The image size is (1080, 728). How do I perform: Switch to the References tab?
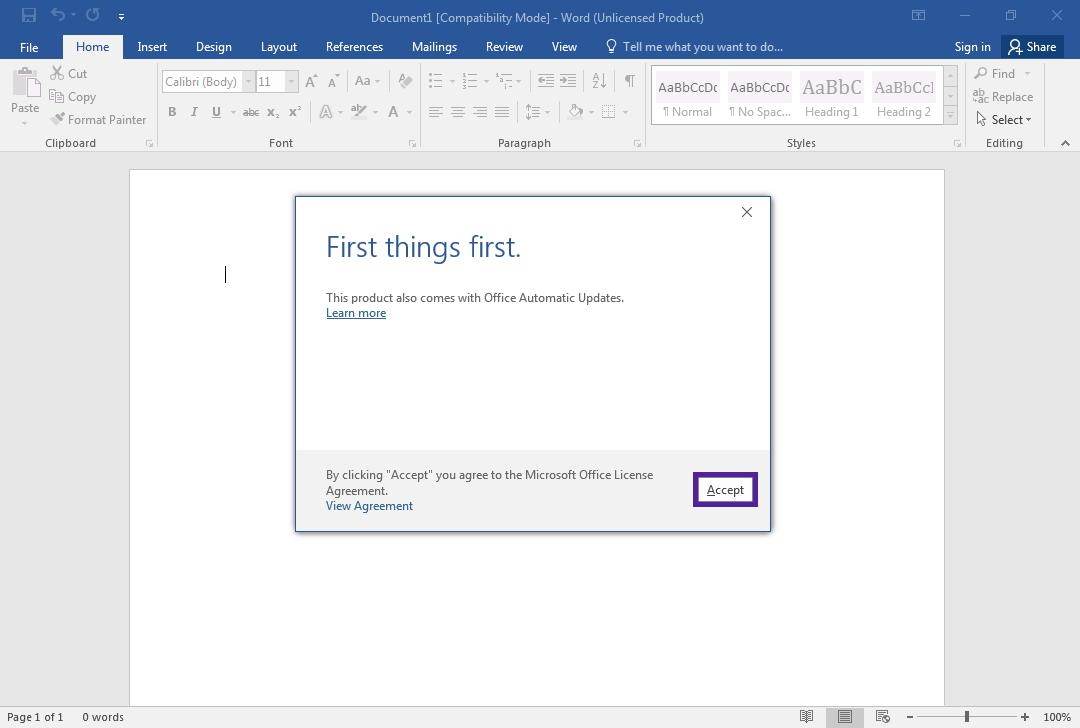[354, 47]
